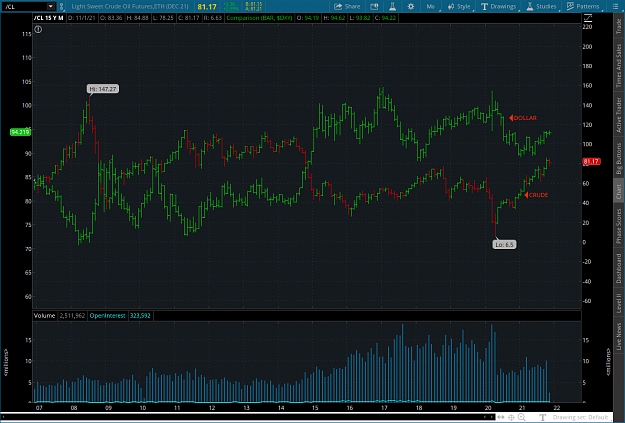This screenshot has height=423, width=625.
Task: Click the 2,511,962 volume value
Action: pyautogui.click(x=72, y=316)
